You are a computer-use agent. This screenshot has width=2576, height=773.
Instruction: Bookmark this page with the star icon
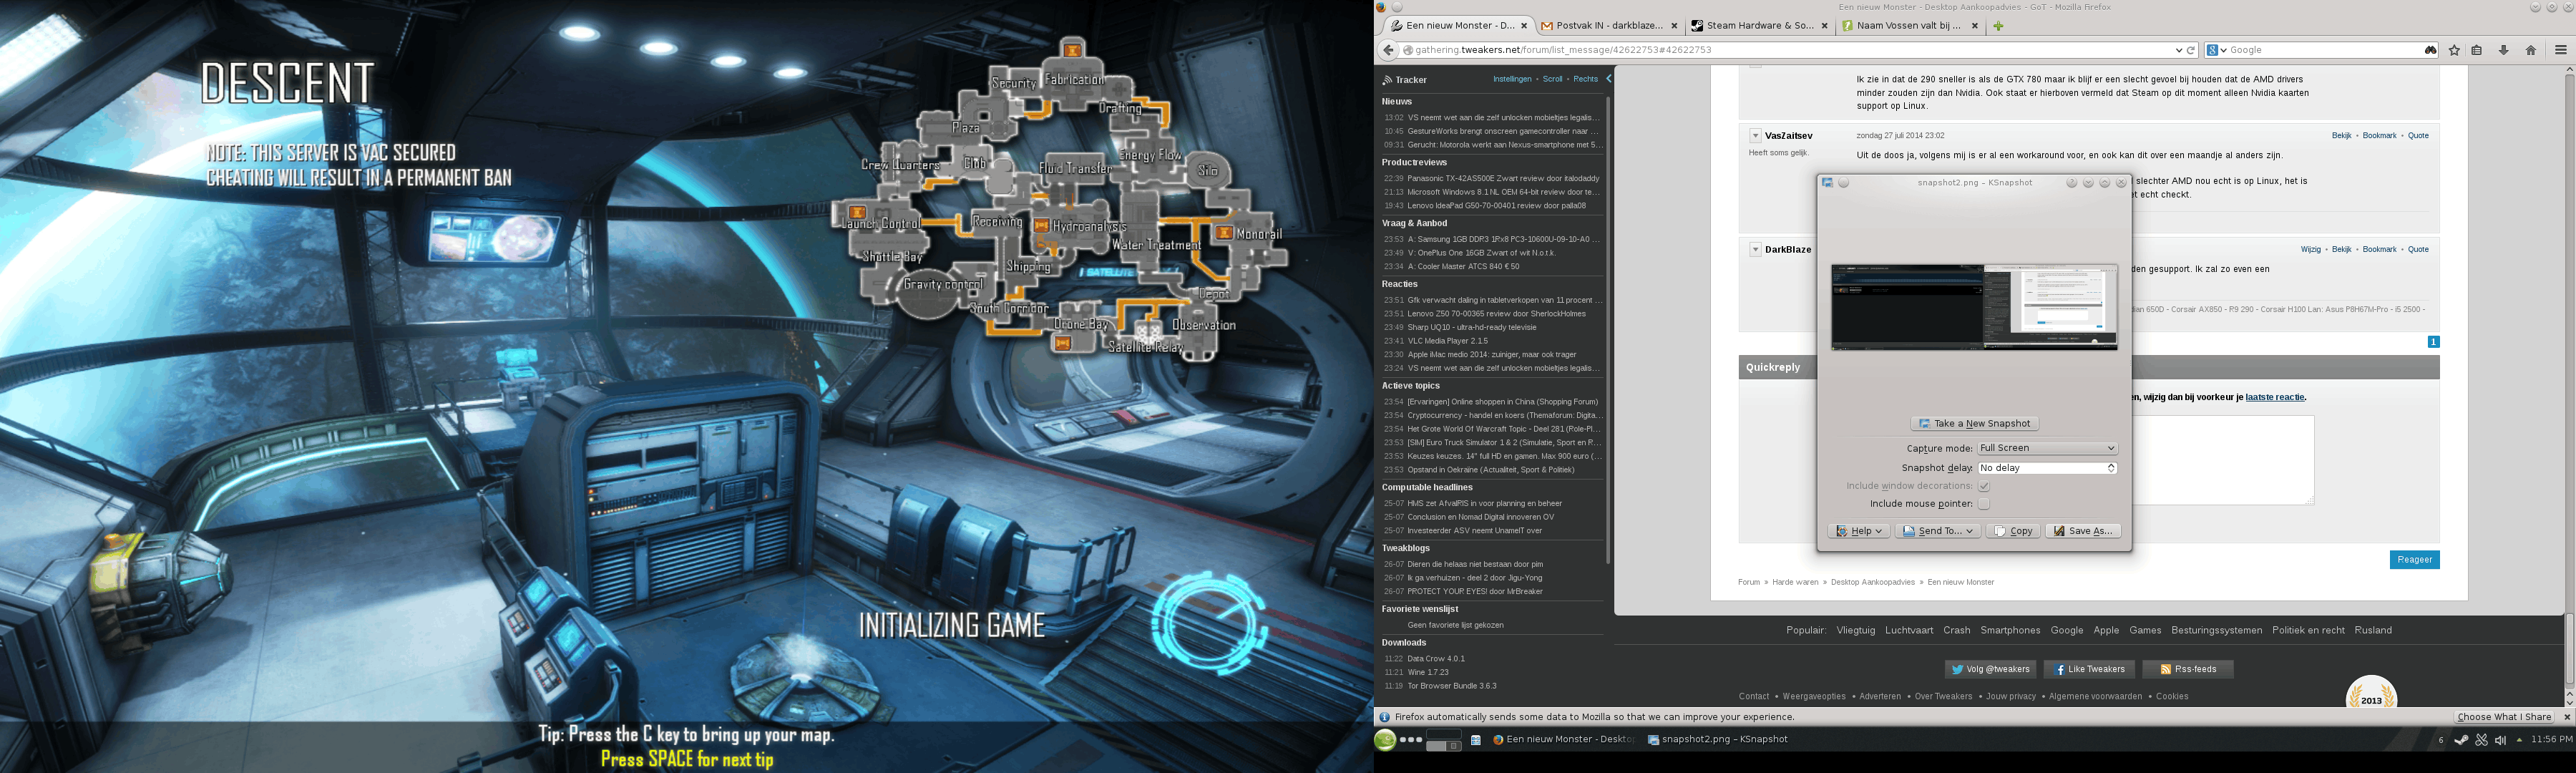(x=2455, y=50)
